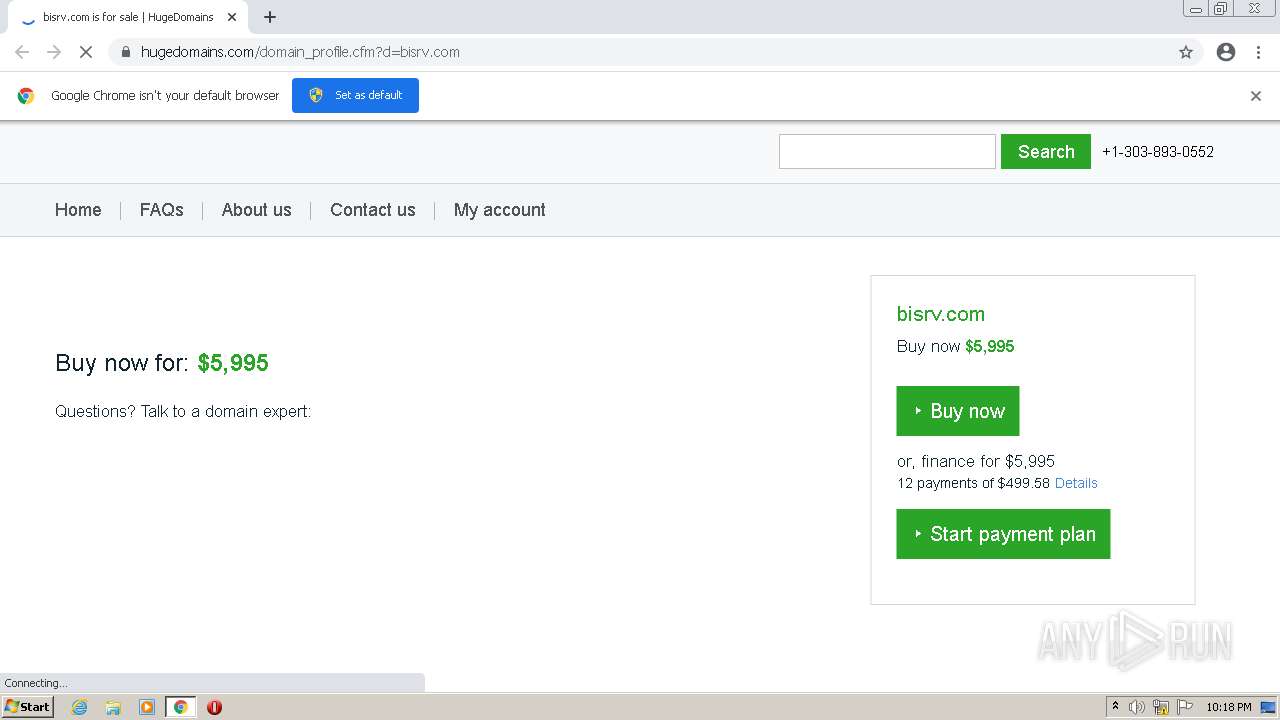Open Chrome three-dot menu

1258,52
